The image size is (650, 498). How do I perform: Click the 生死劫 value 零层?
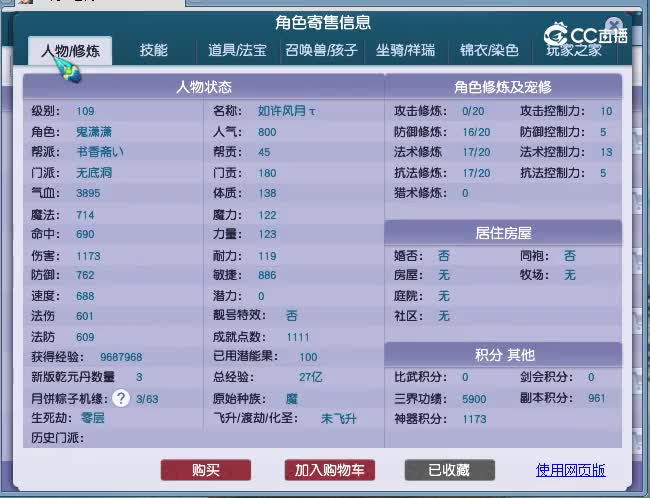coord(92,418)
